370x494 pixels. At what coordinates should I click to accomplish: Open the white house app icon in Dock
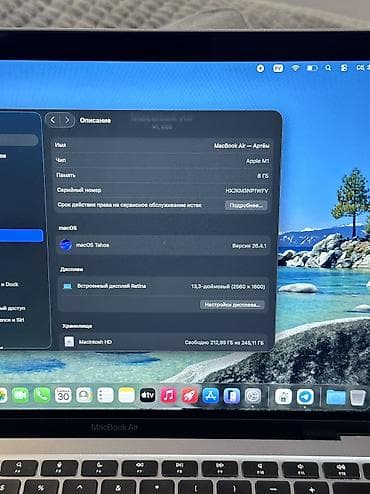click(283, 396)
